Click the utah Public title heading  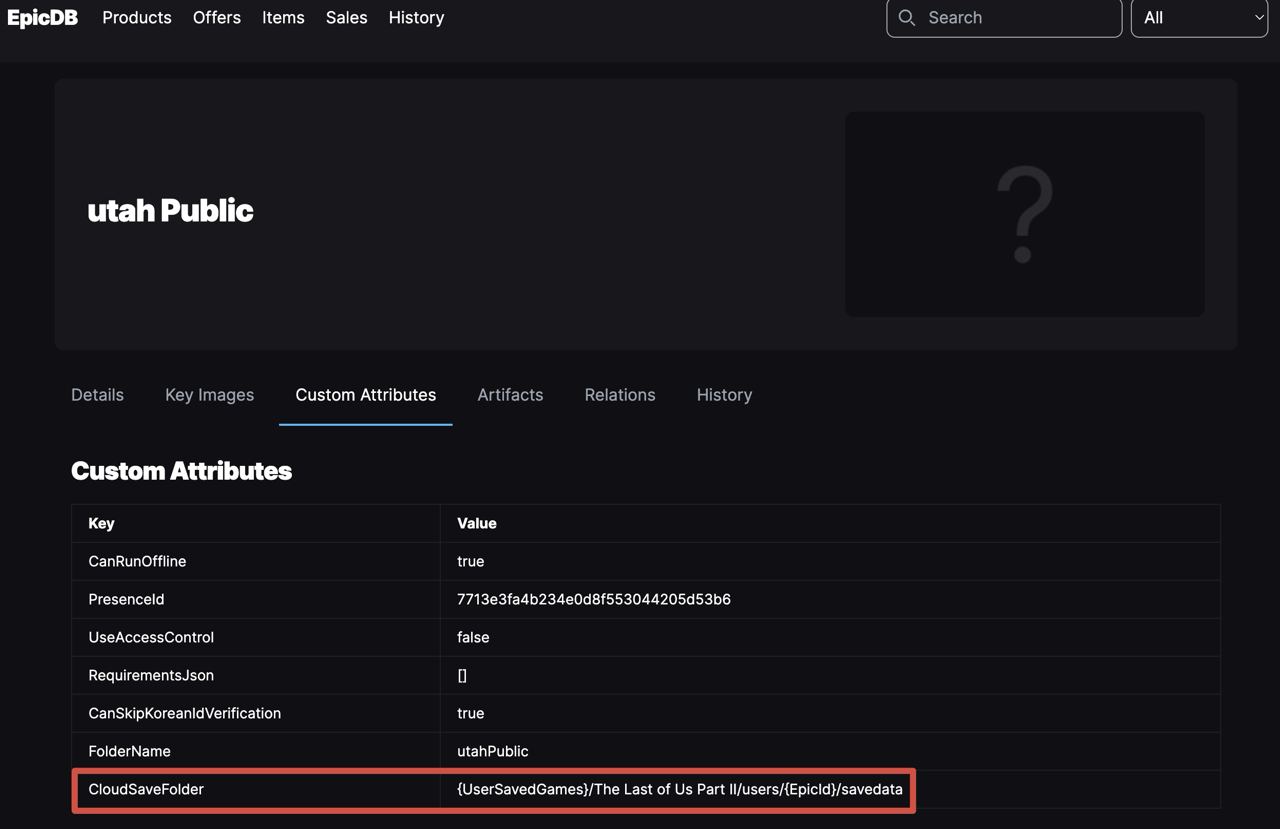tap(170, 210)
